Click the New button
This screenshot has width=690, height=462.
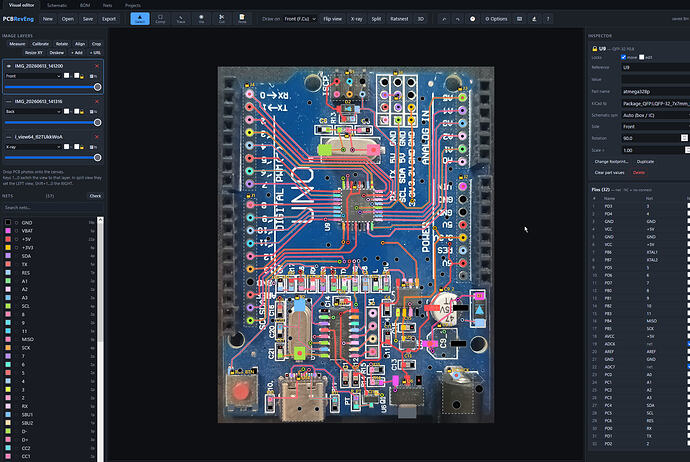point(48,19)
